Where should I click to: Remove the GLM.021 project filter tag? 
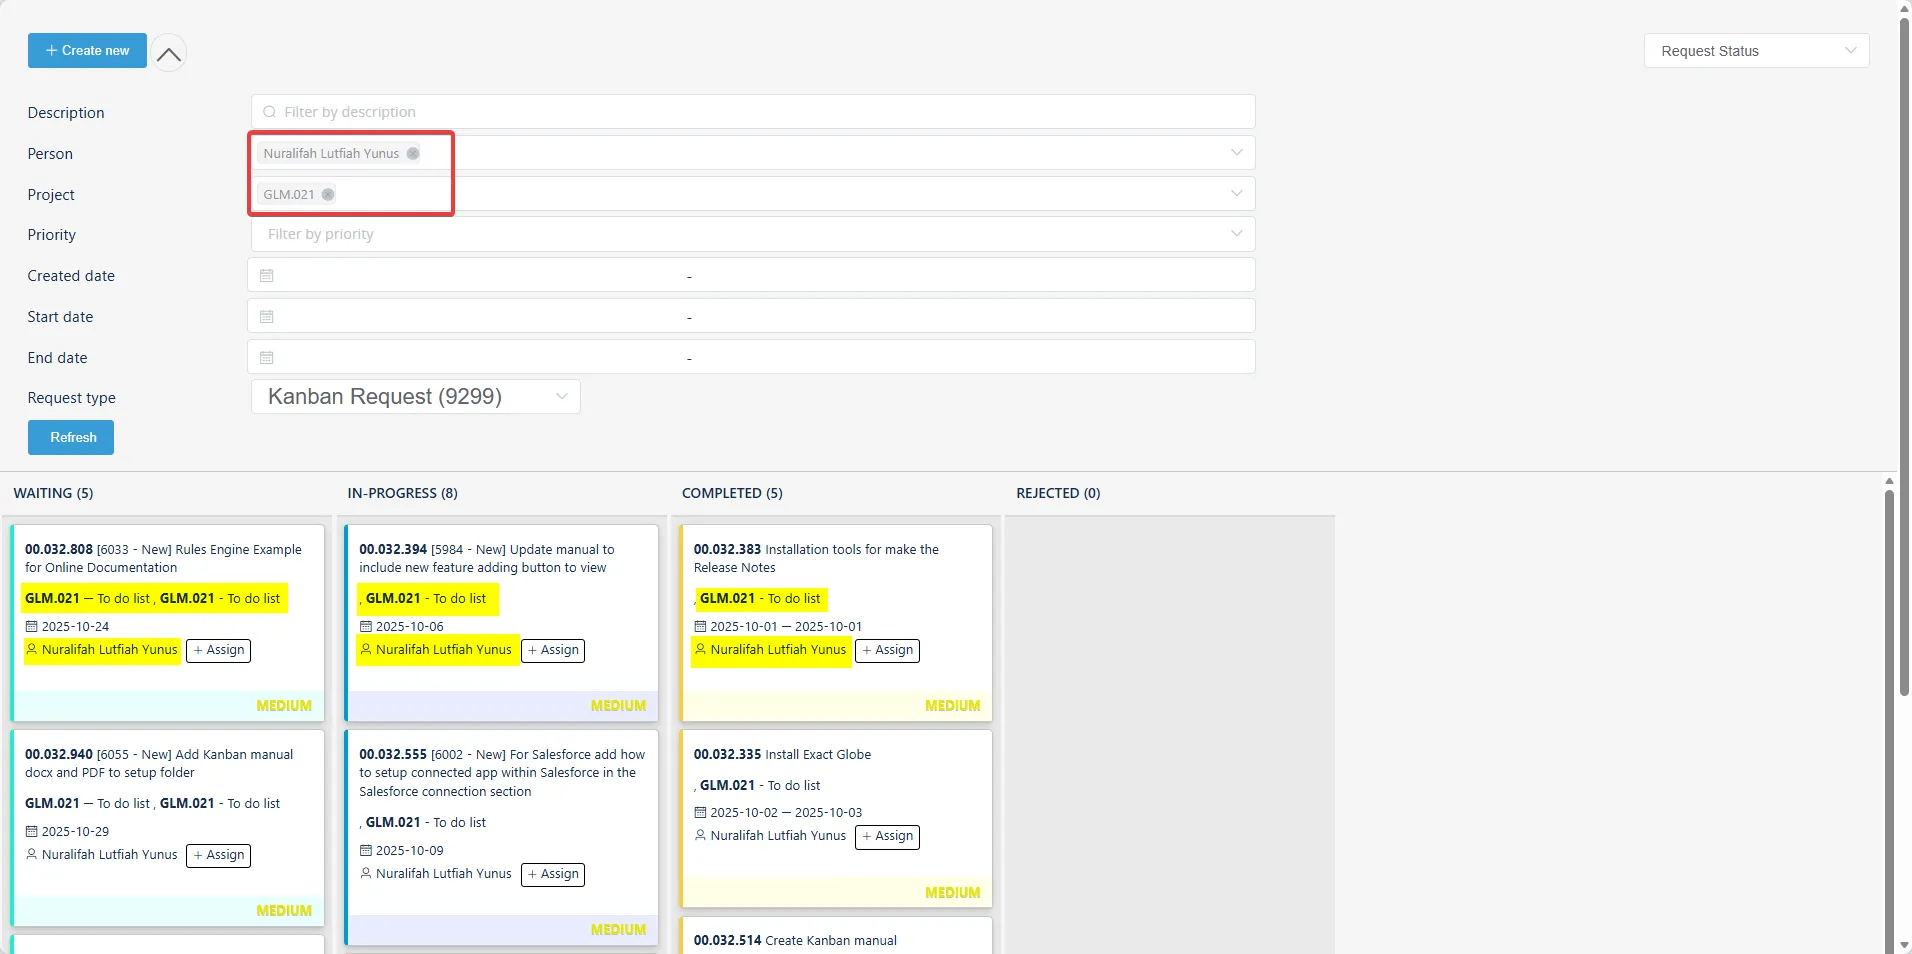pyautogui.click(x=328, y=194)
